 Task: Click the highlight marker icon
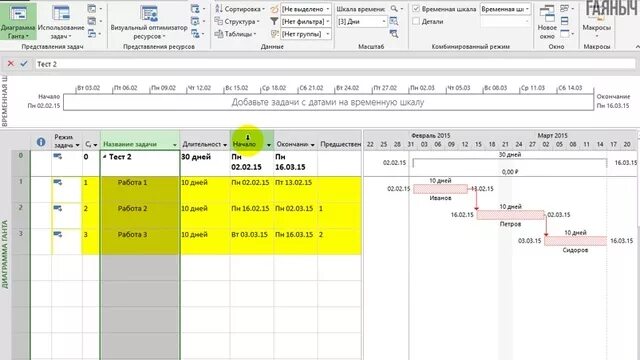274,9
